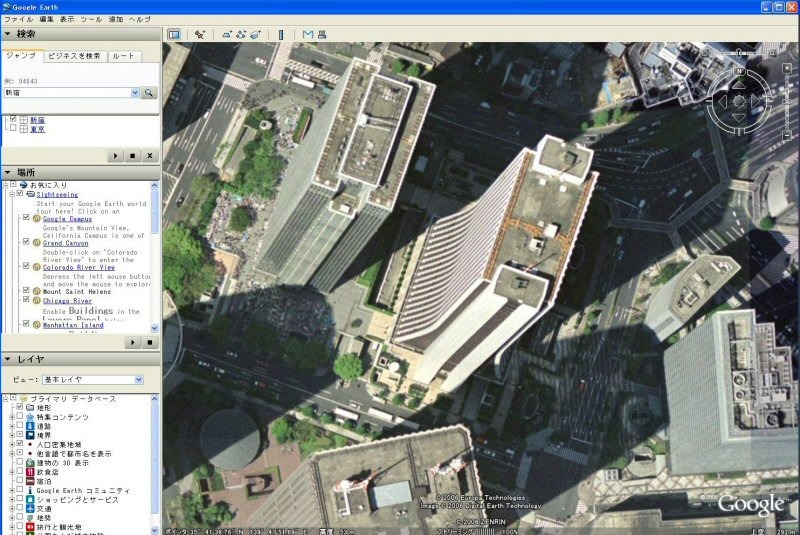
Task: Open the 表示 menu
Action: [67, 19]
